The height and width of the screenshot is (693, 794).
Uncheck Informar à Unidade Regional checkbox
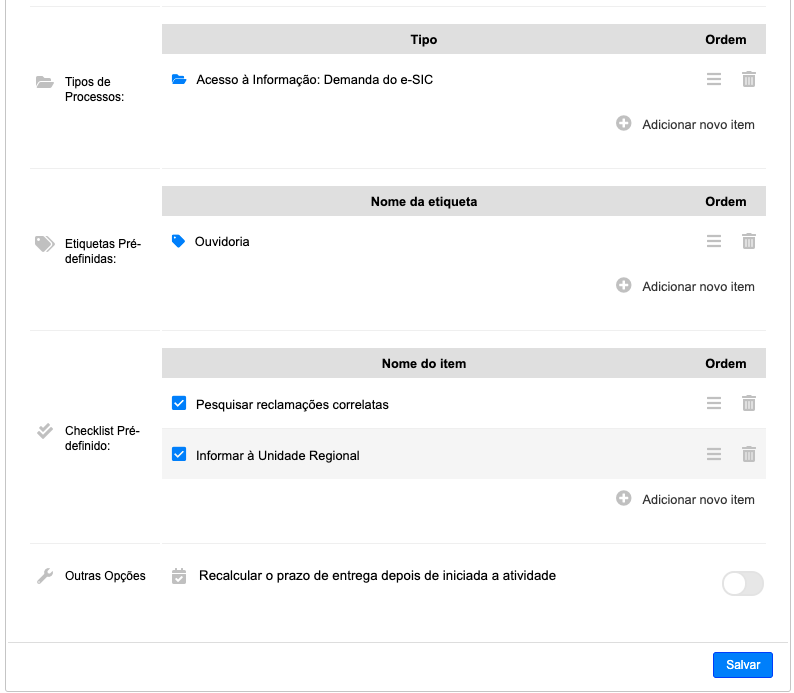[x=179, y=454]
